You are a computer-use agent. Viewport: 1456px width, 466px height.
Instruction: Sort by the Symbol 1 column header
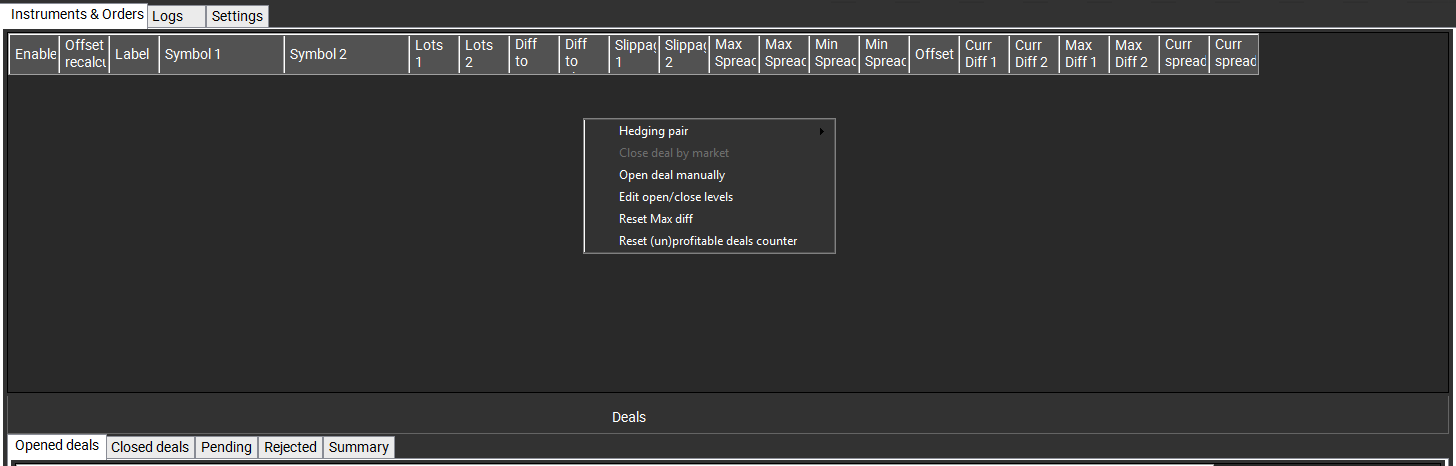[x=221, y=54]
